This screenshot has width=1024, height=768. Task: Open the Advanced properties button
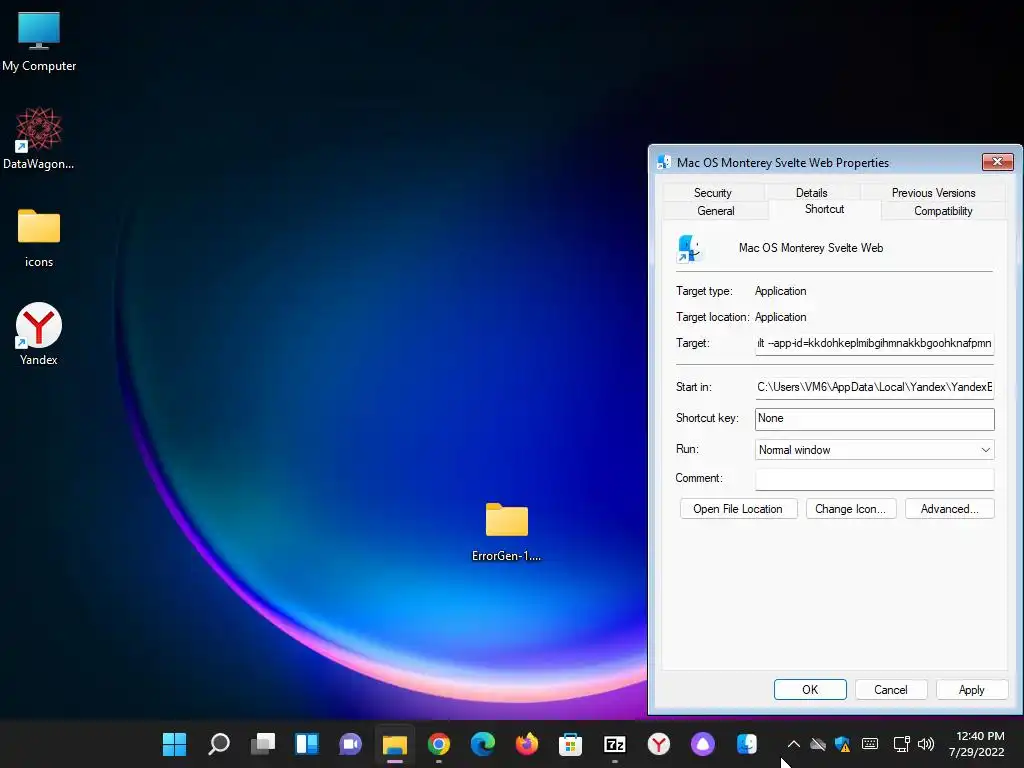tap(950, 509)
